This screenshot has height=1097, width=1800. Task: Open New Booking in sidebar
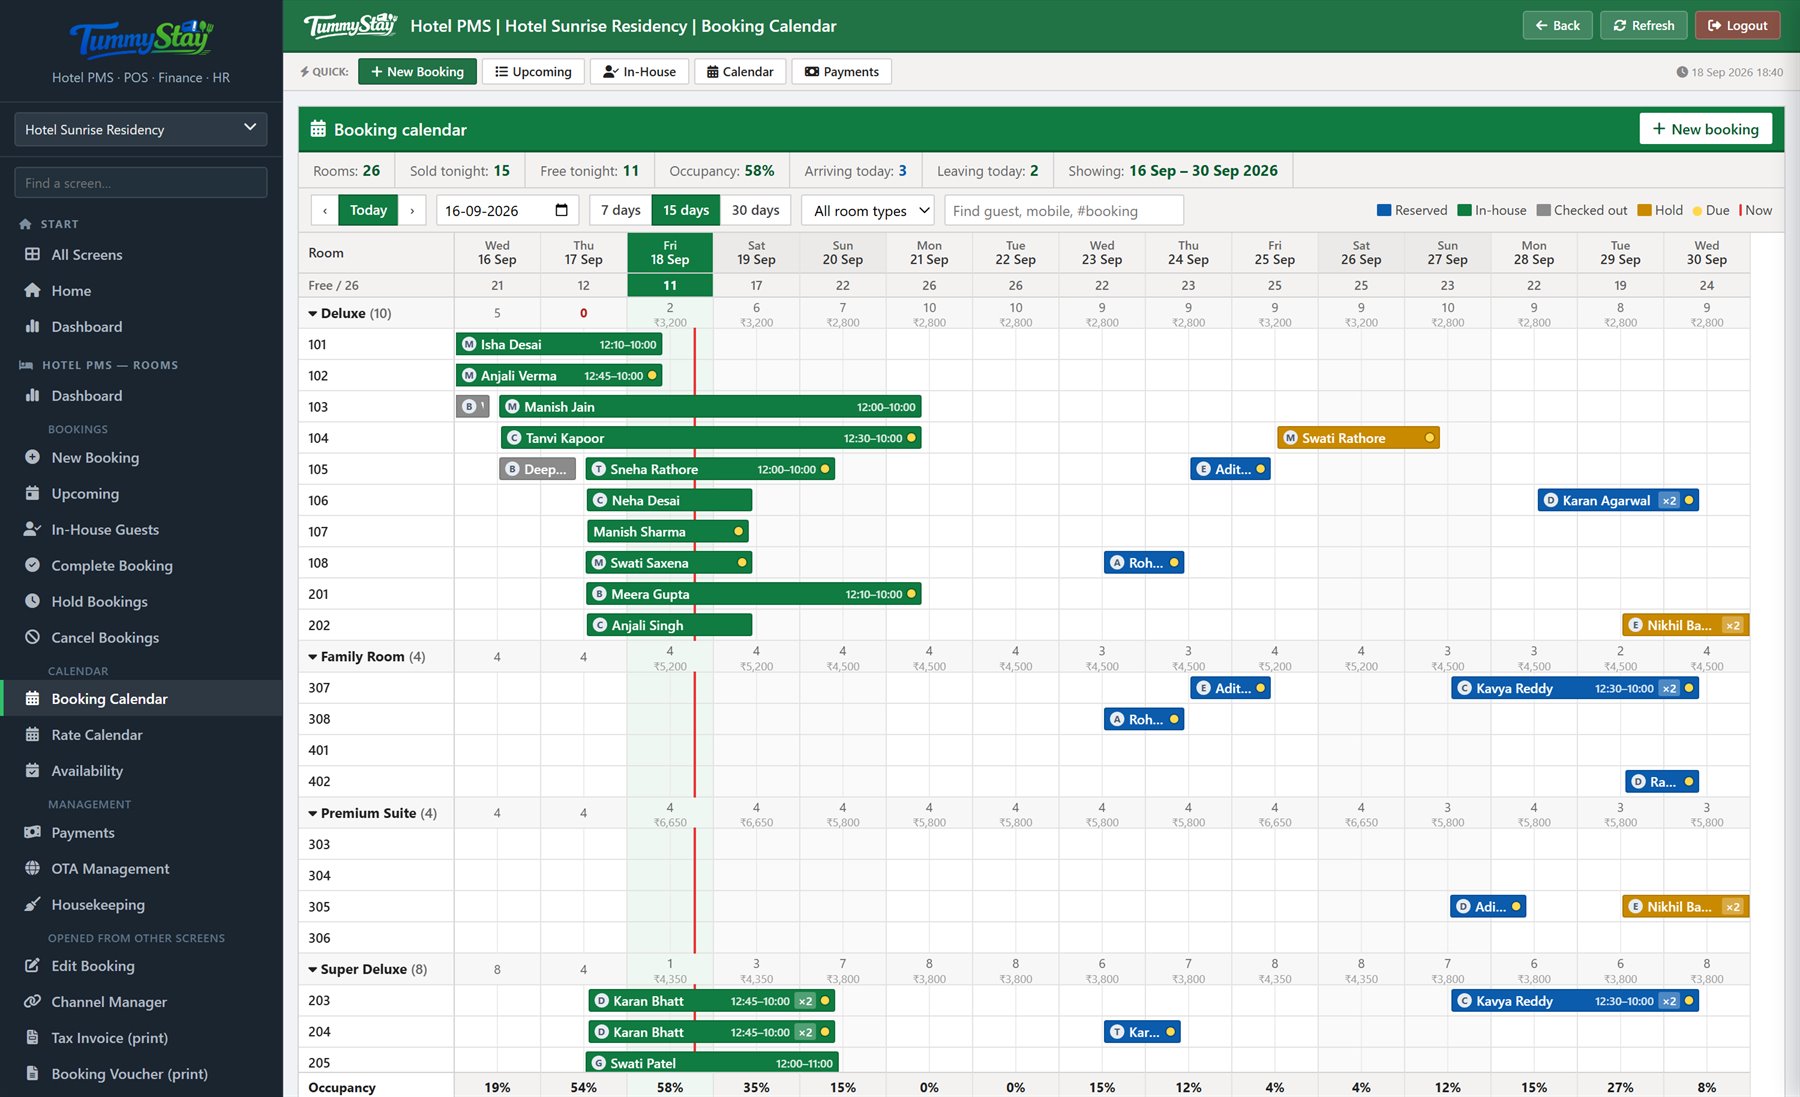141,458
